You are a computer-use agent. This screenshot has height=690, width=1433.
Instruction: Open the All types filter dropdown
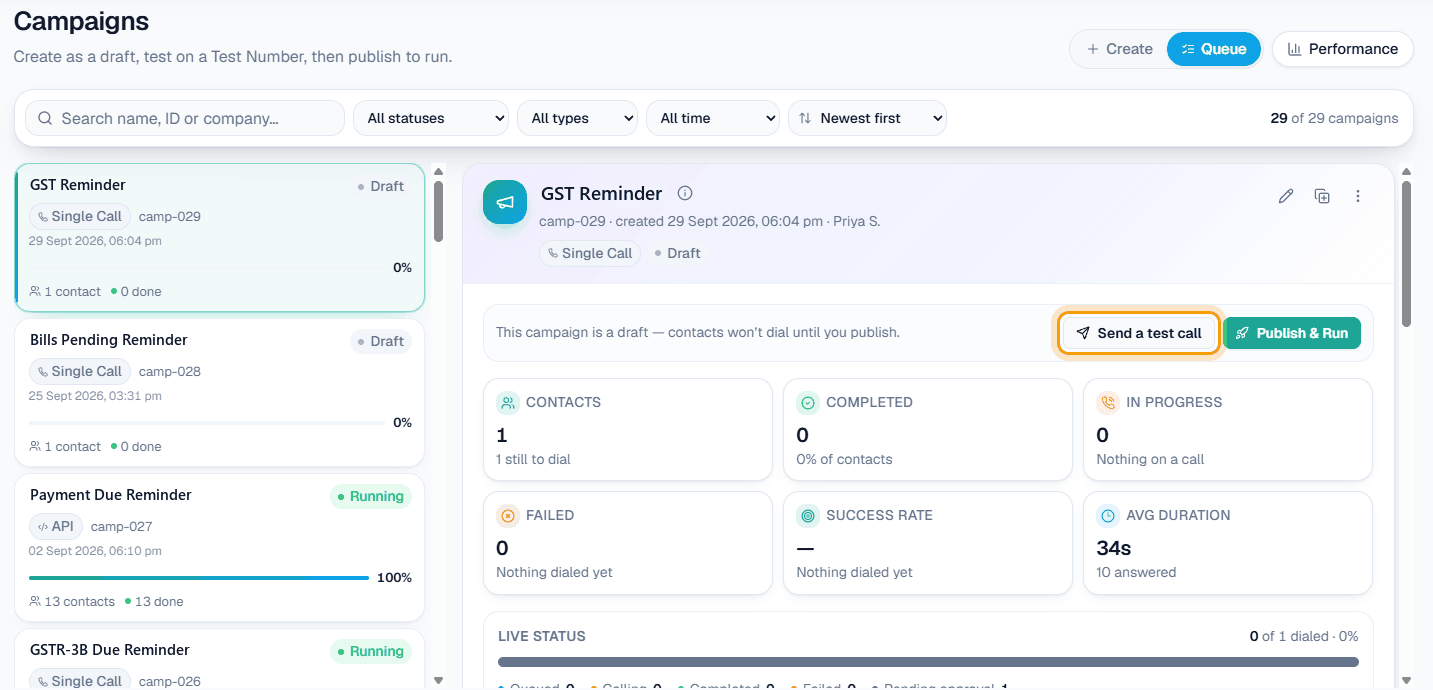point(578,118)
